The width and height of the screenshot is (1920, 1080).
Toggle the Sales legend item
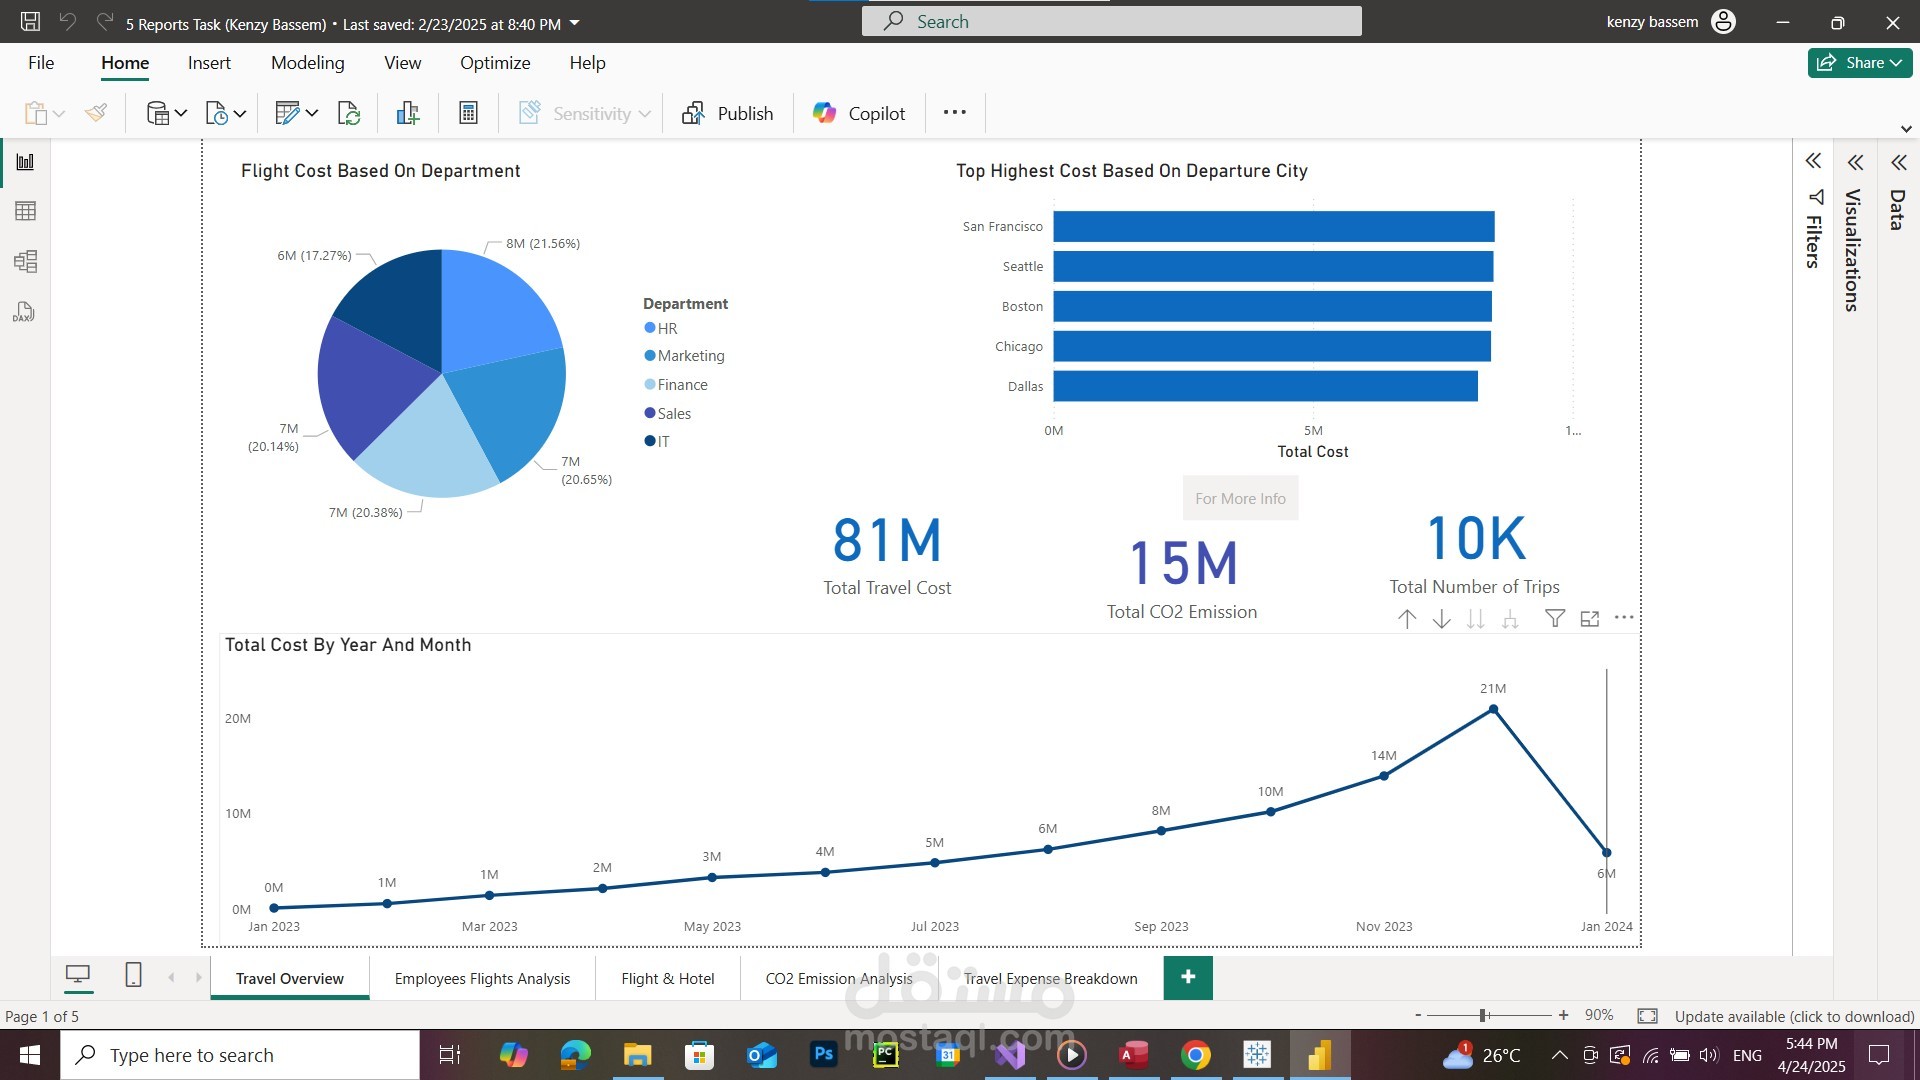click(x=668, y=414)
